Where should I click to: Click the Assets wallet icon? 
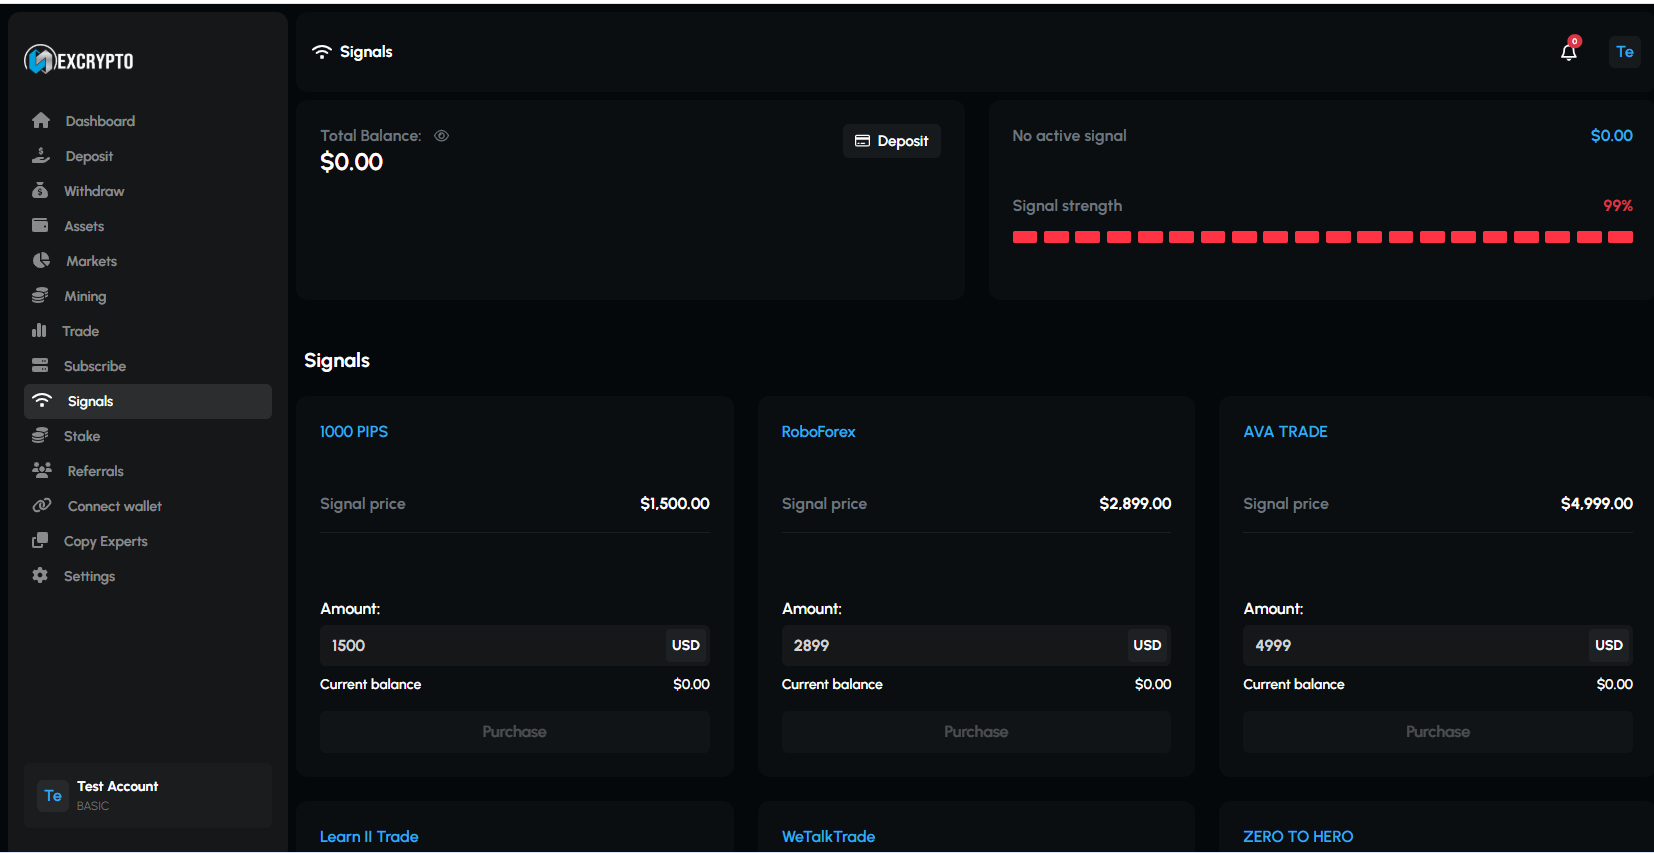point(40,225)
